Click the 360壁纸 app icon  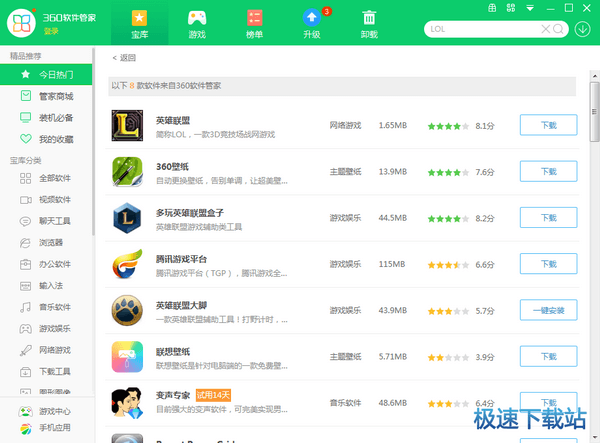[127, 172]
